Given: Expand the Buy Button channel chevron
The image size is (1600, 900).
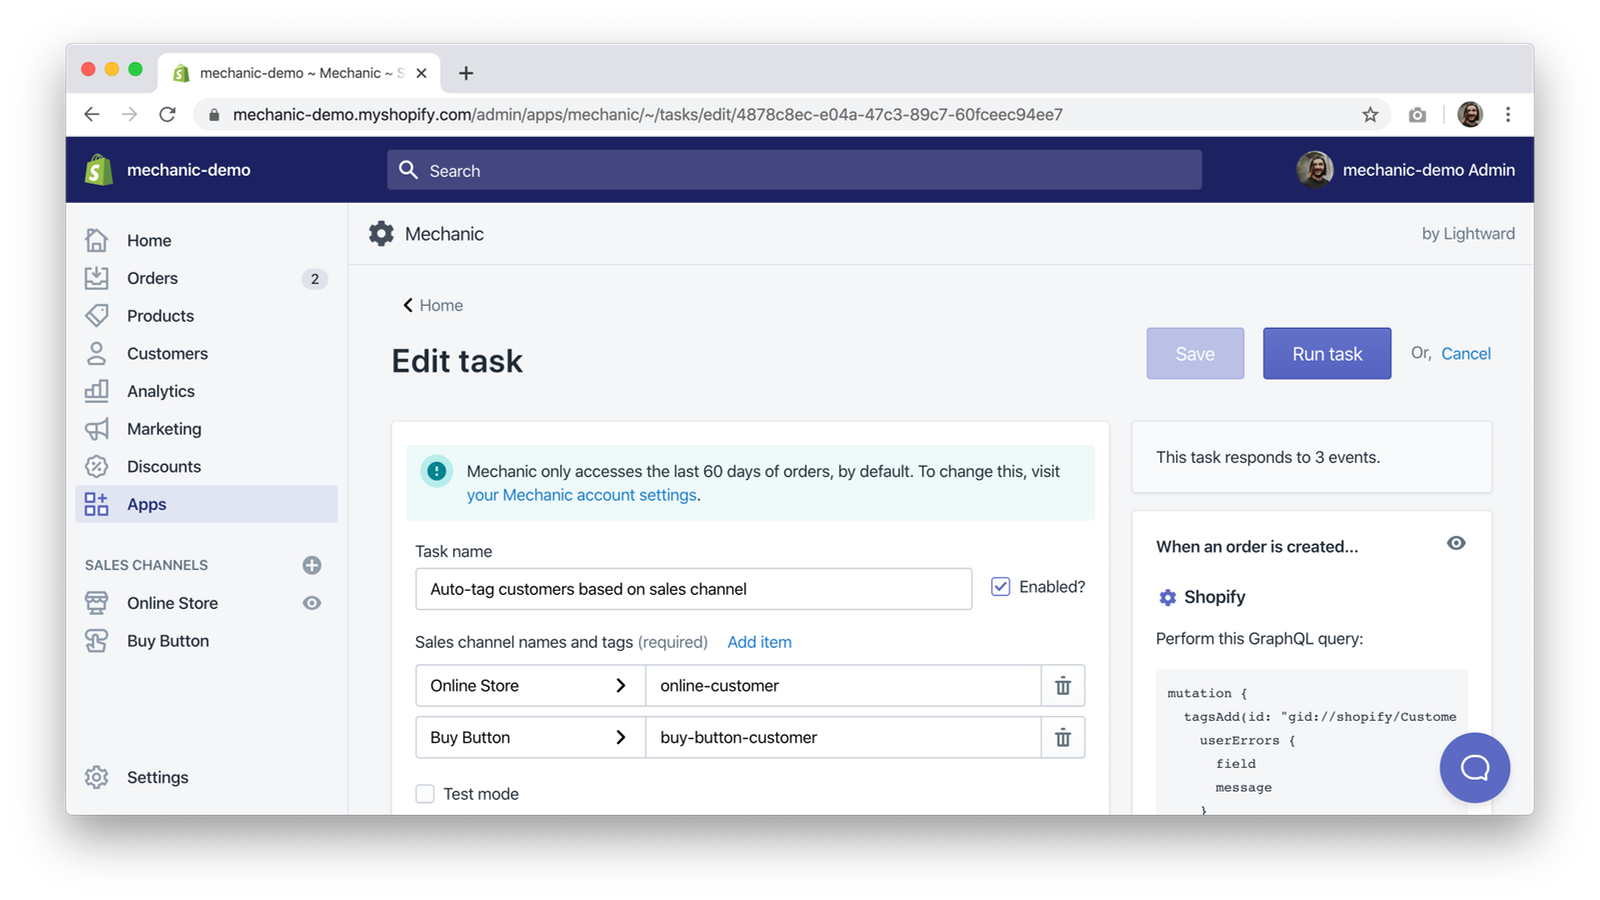Looking at the screenshot, I should (x=620, y=738).
